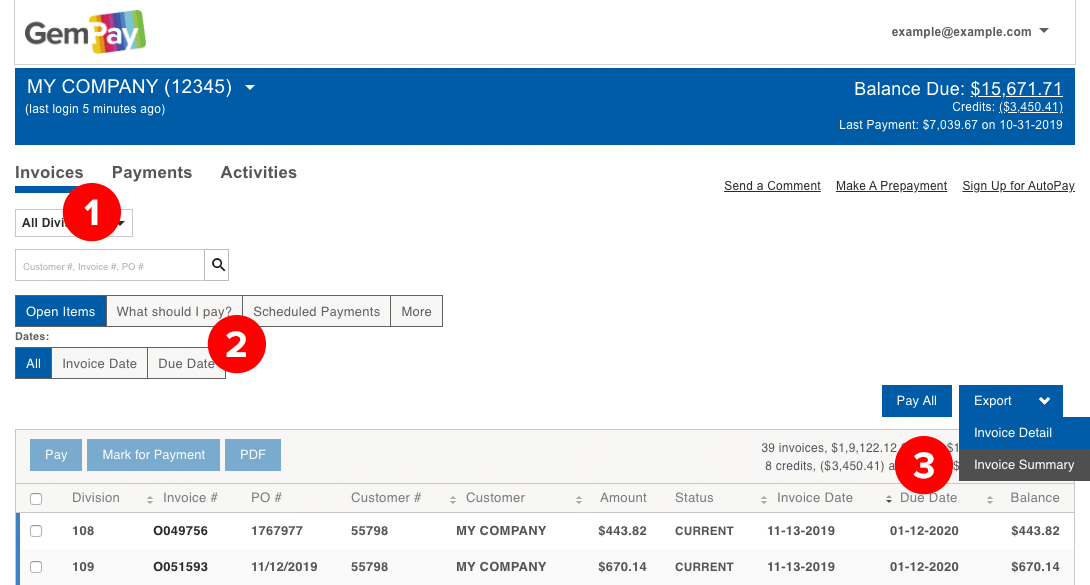This screenshot has height=585, width=1090.
Task: Open the Export dropdown button
Action: click(1010, 401)
